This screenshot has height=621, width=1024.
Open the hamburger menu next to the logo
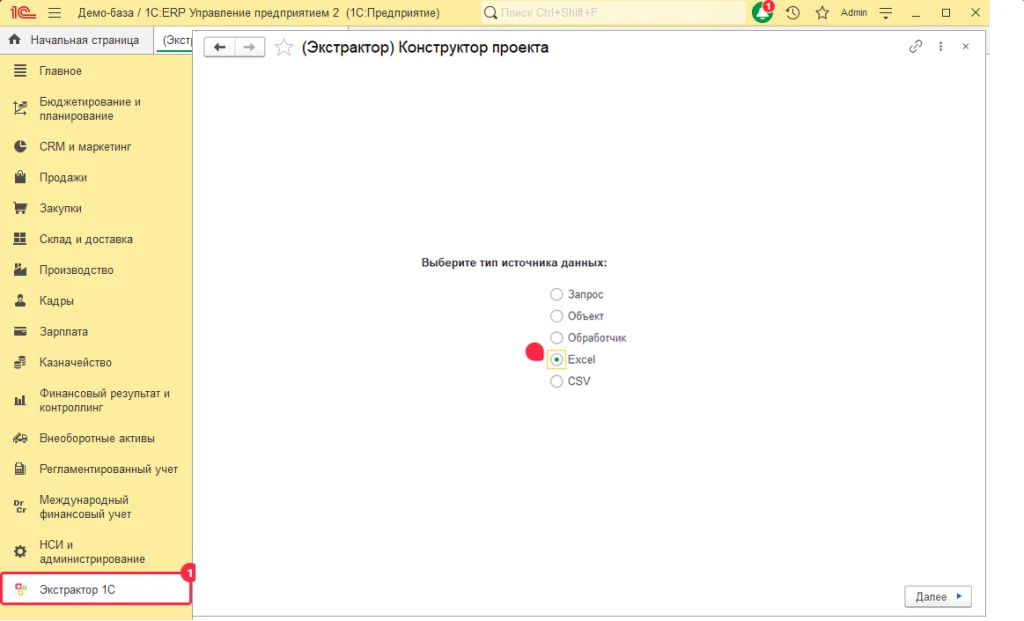click(56, 12)
